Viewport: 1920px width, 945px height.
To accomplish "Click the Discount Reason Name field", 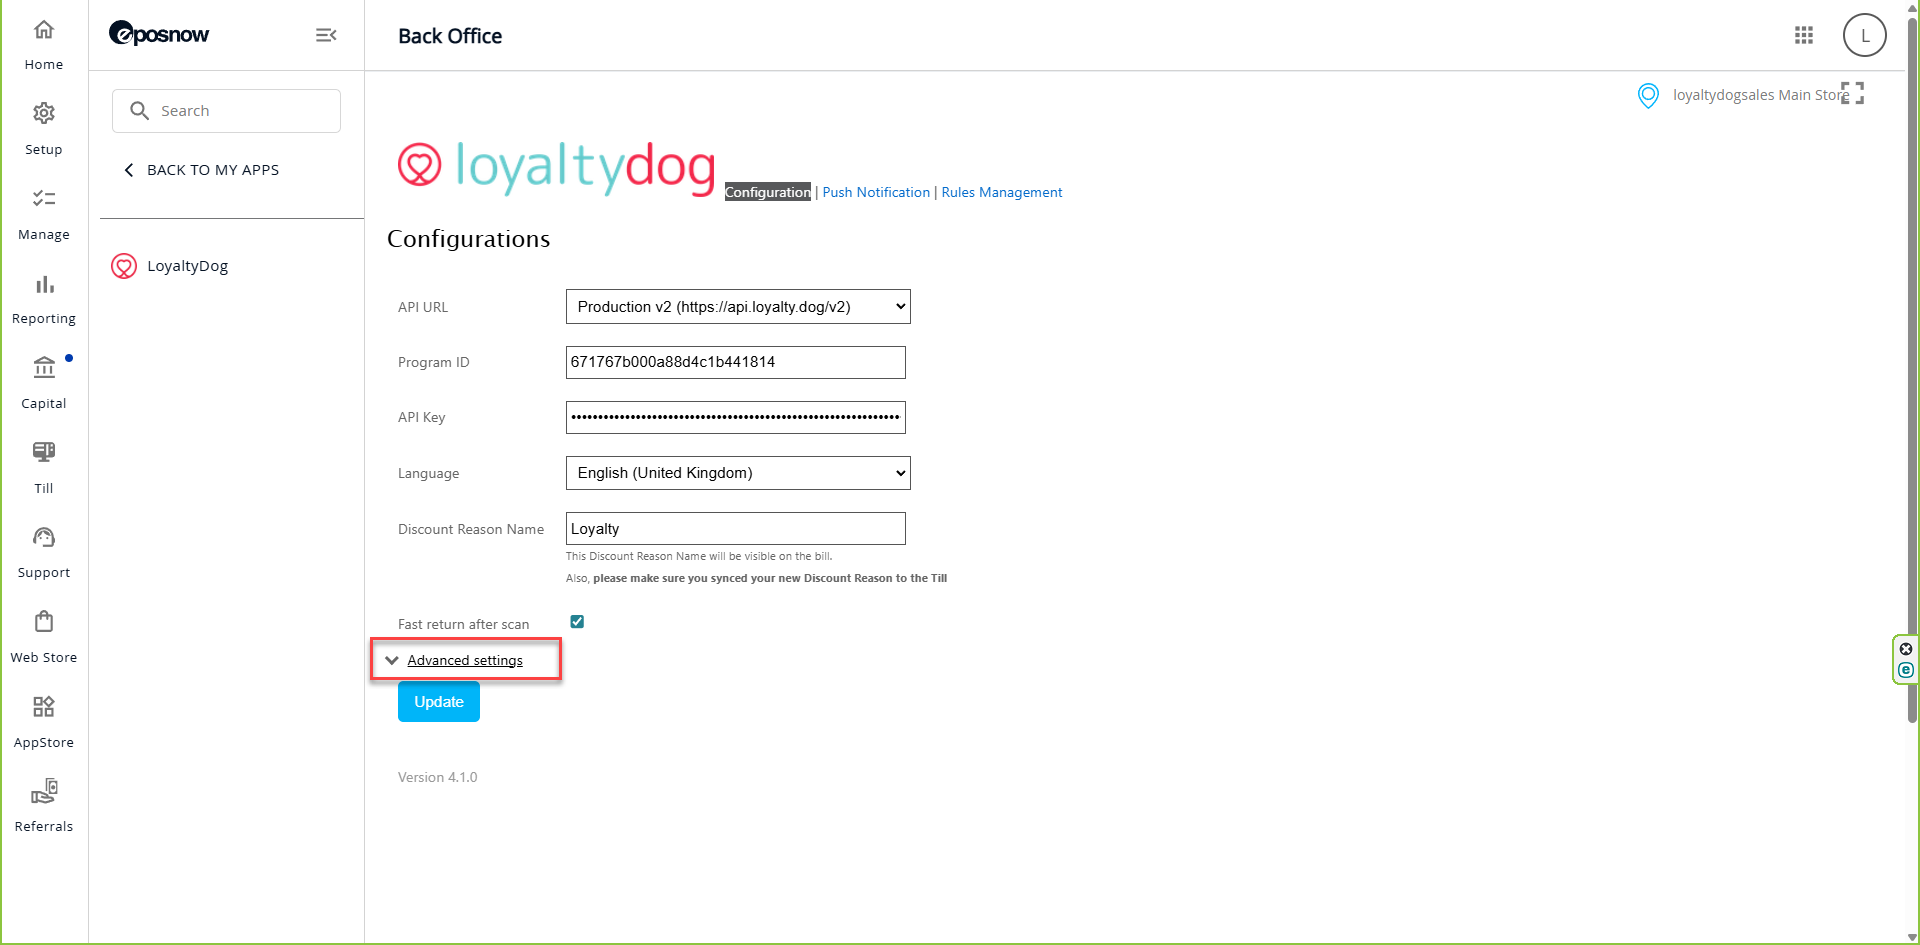I will [x=736, y=529].
